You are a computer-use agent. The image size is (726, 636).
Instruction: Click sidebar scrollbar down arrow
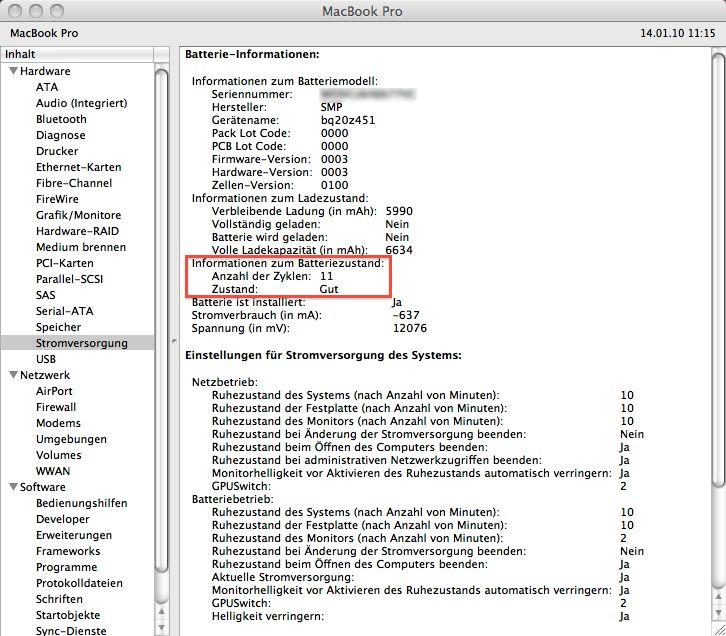161,628
